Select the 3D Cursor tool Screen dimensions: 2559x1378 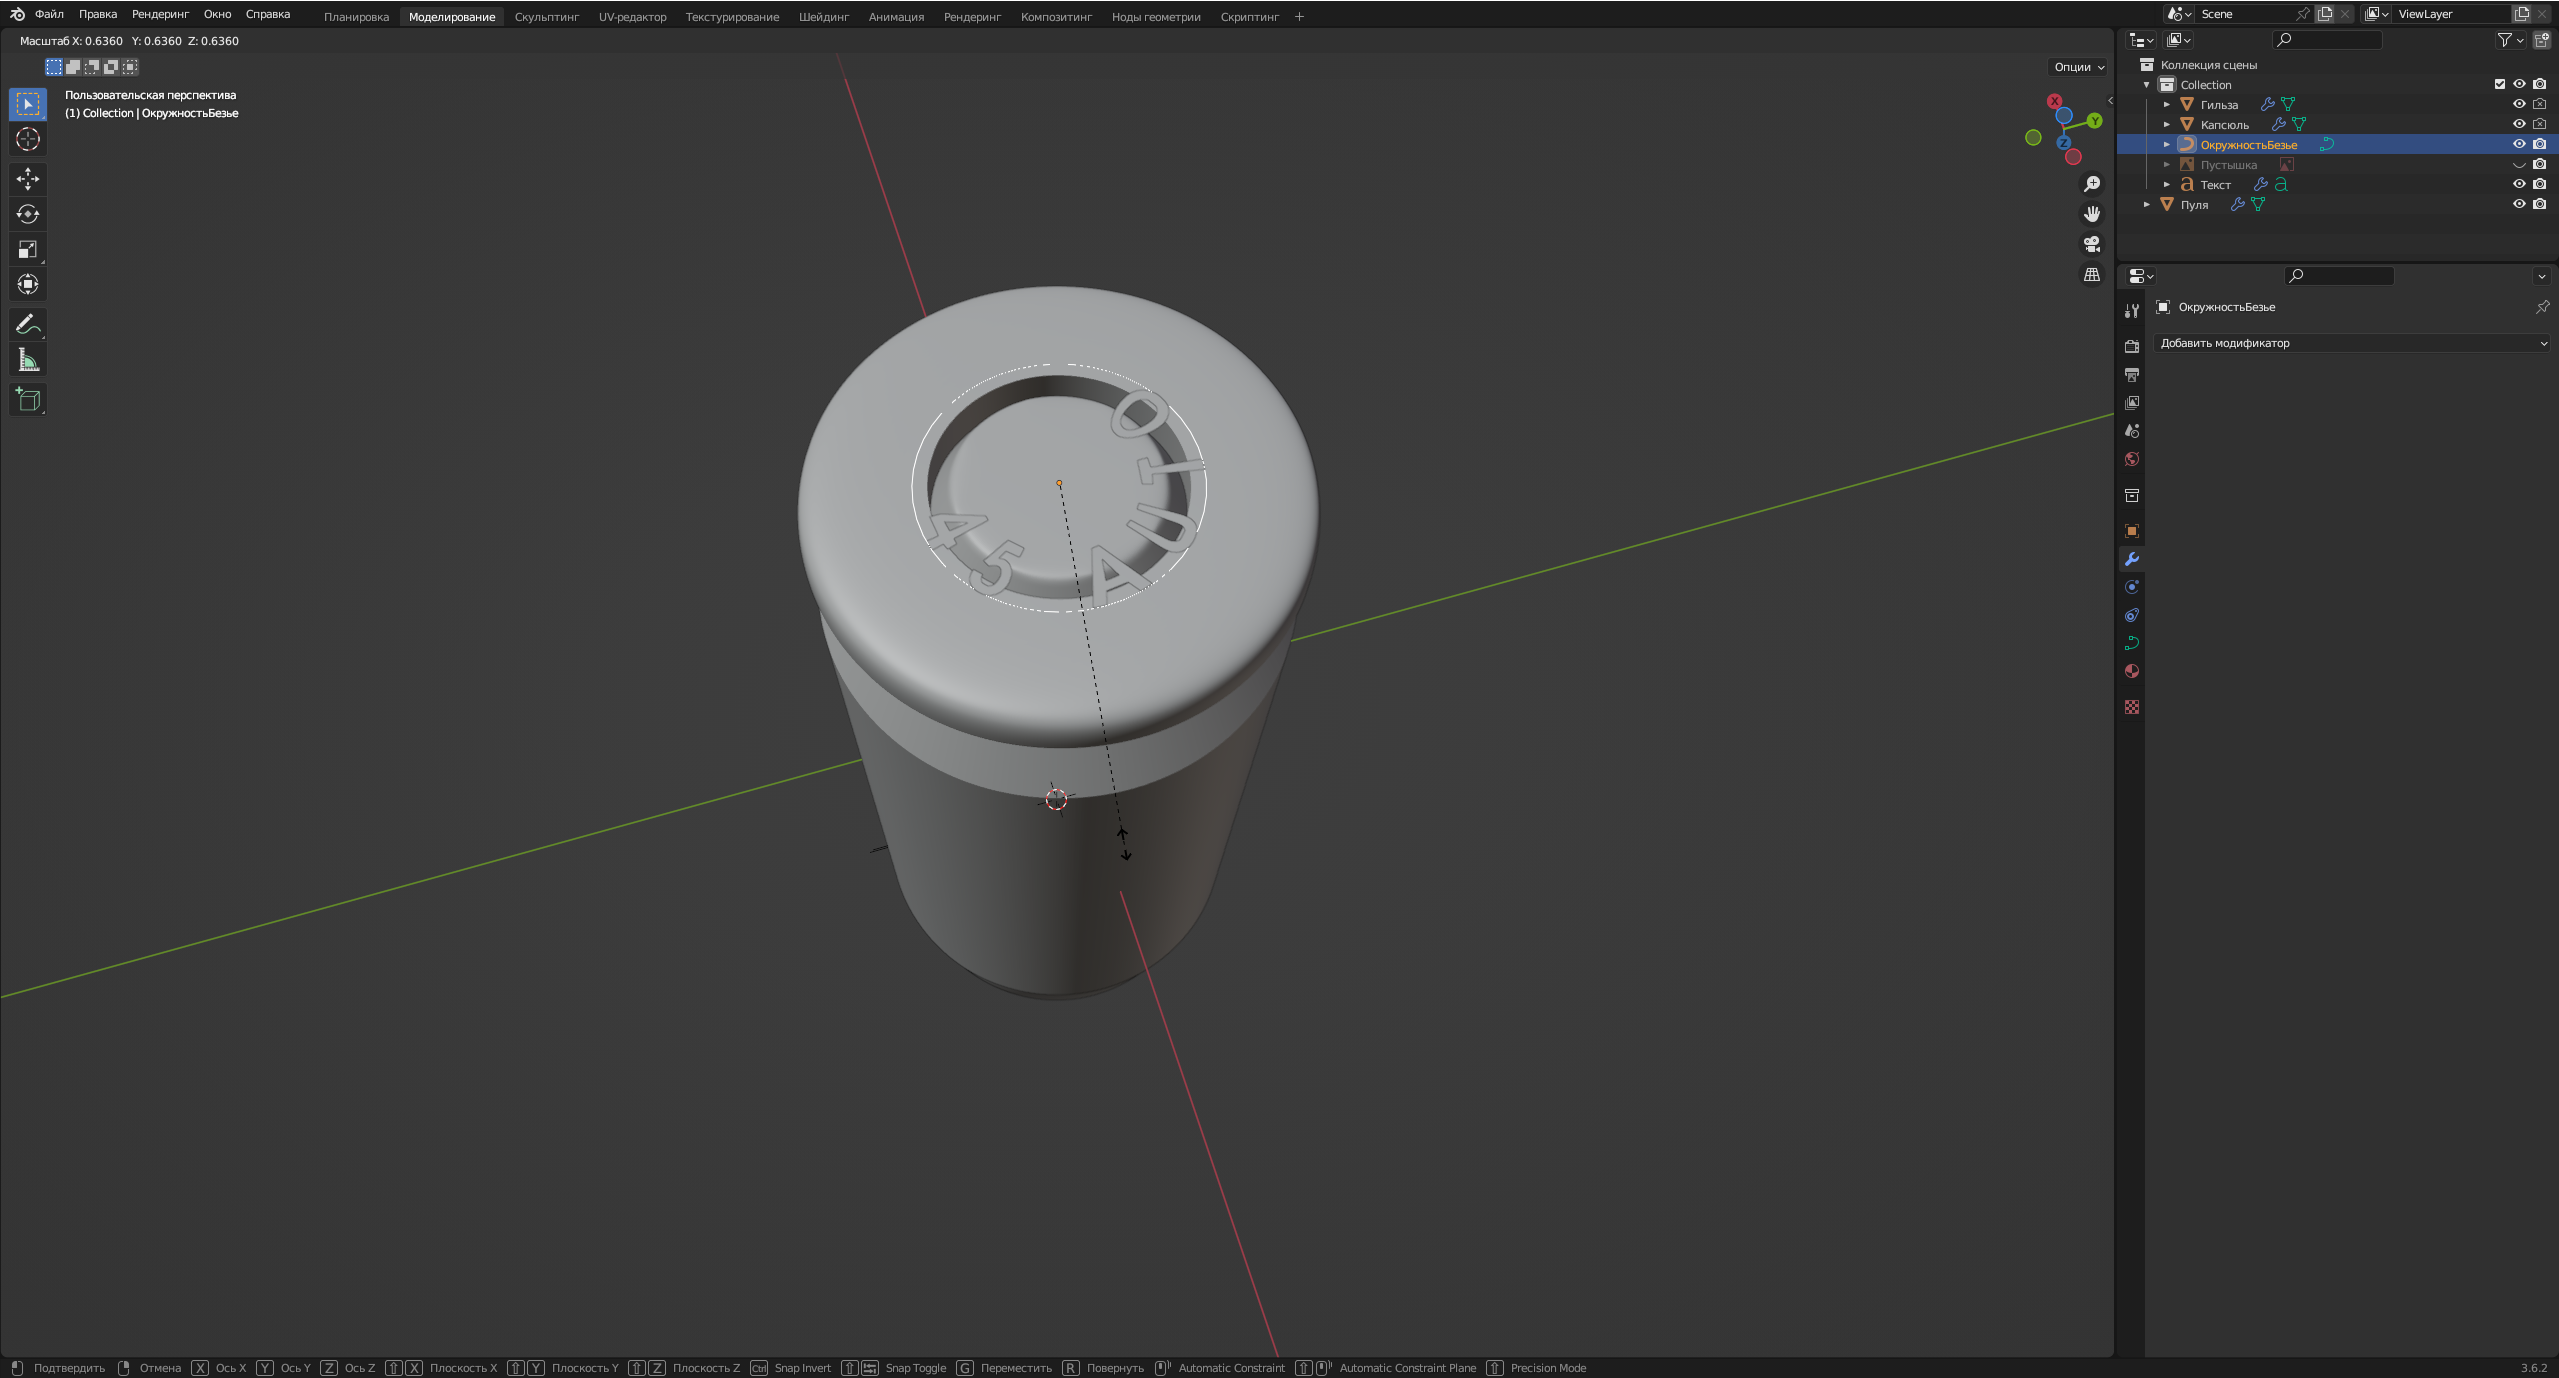click(x=28, y=139)
